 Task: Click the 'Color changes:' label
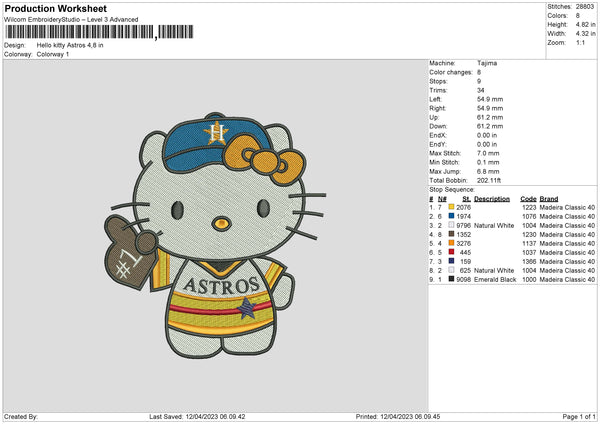coord(451,72)
